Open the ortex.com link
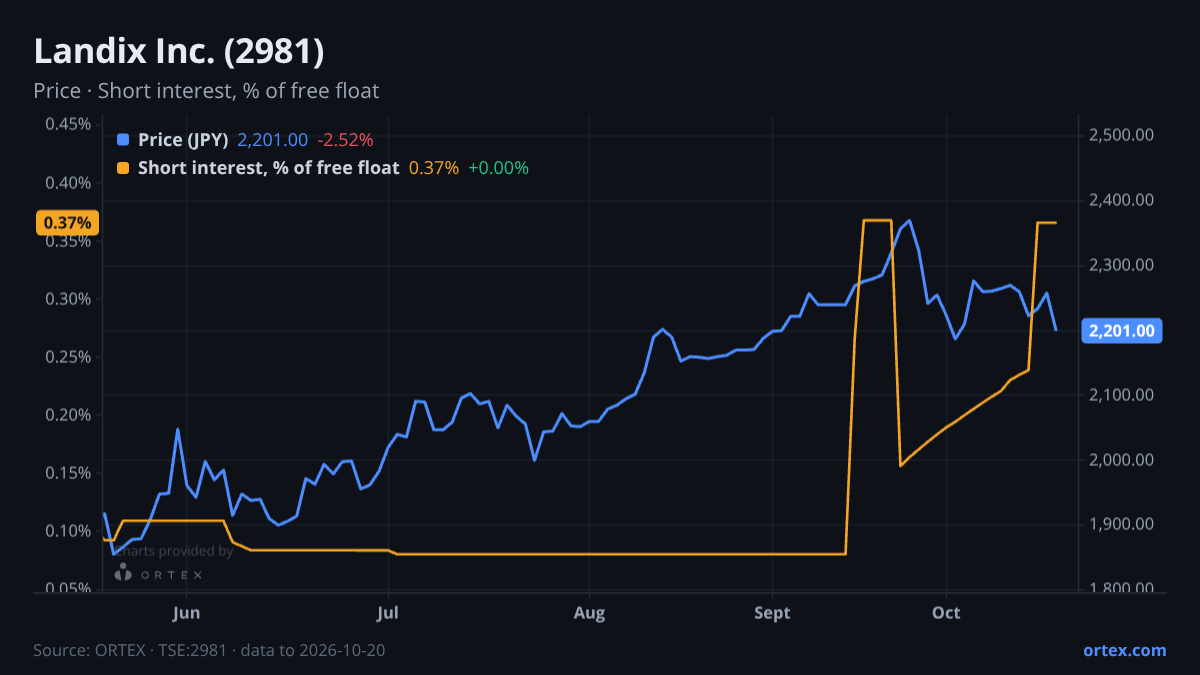Viewport: 1200px width, 675px height. [x=1125, y=650]
